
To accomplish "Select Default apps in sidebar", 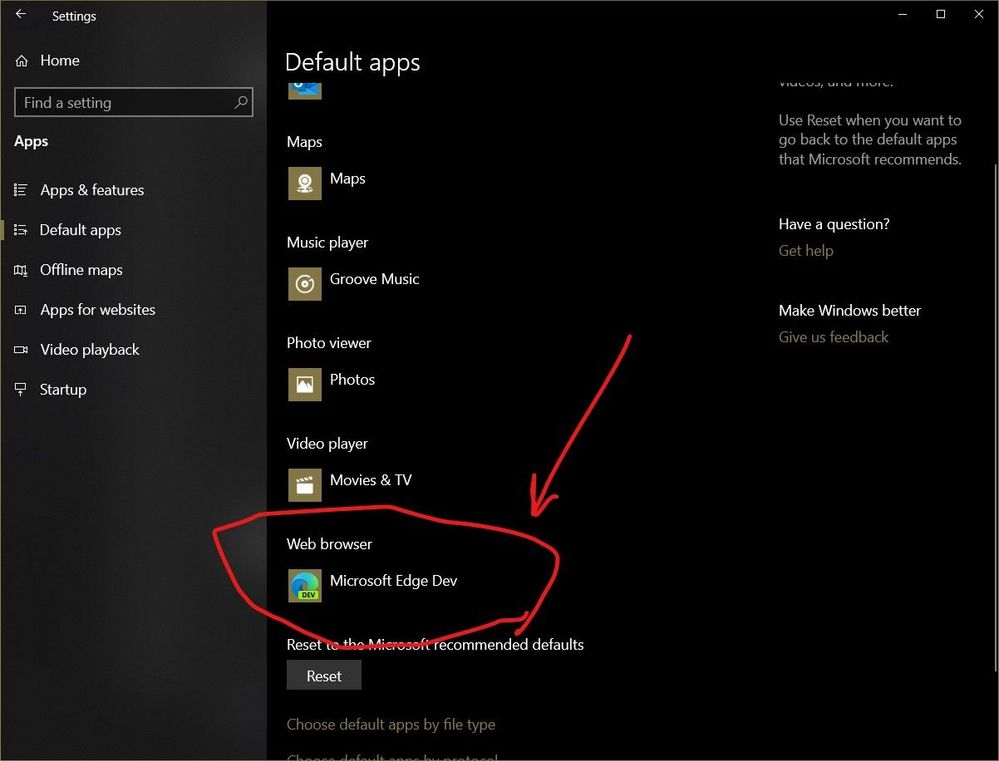I will (x=80, y=230).
